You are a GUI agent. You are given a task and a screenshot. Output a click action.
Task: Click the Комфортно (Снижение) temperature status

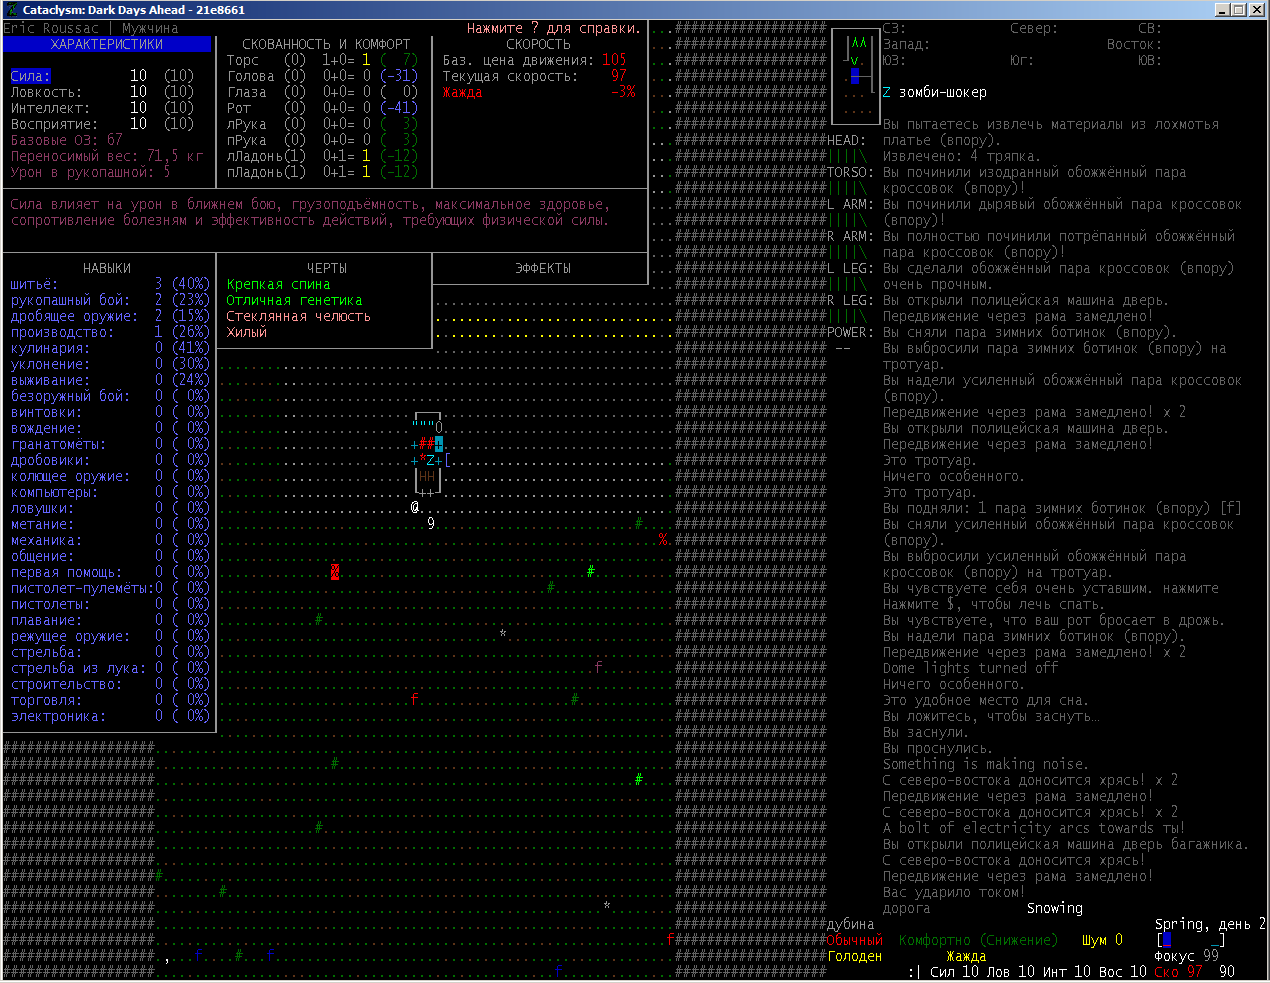click(978, 940)
